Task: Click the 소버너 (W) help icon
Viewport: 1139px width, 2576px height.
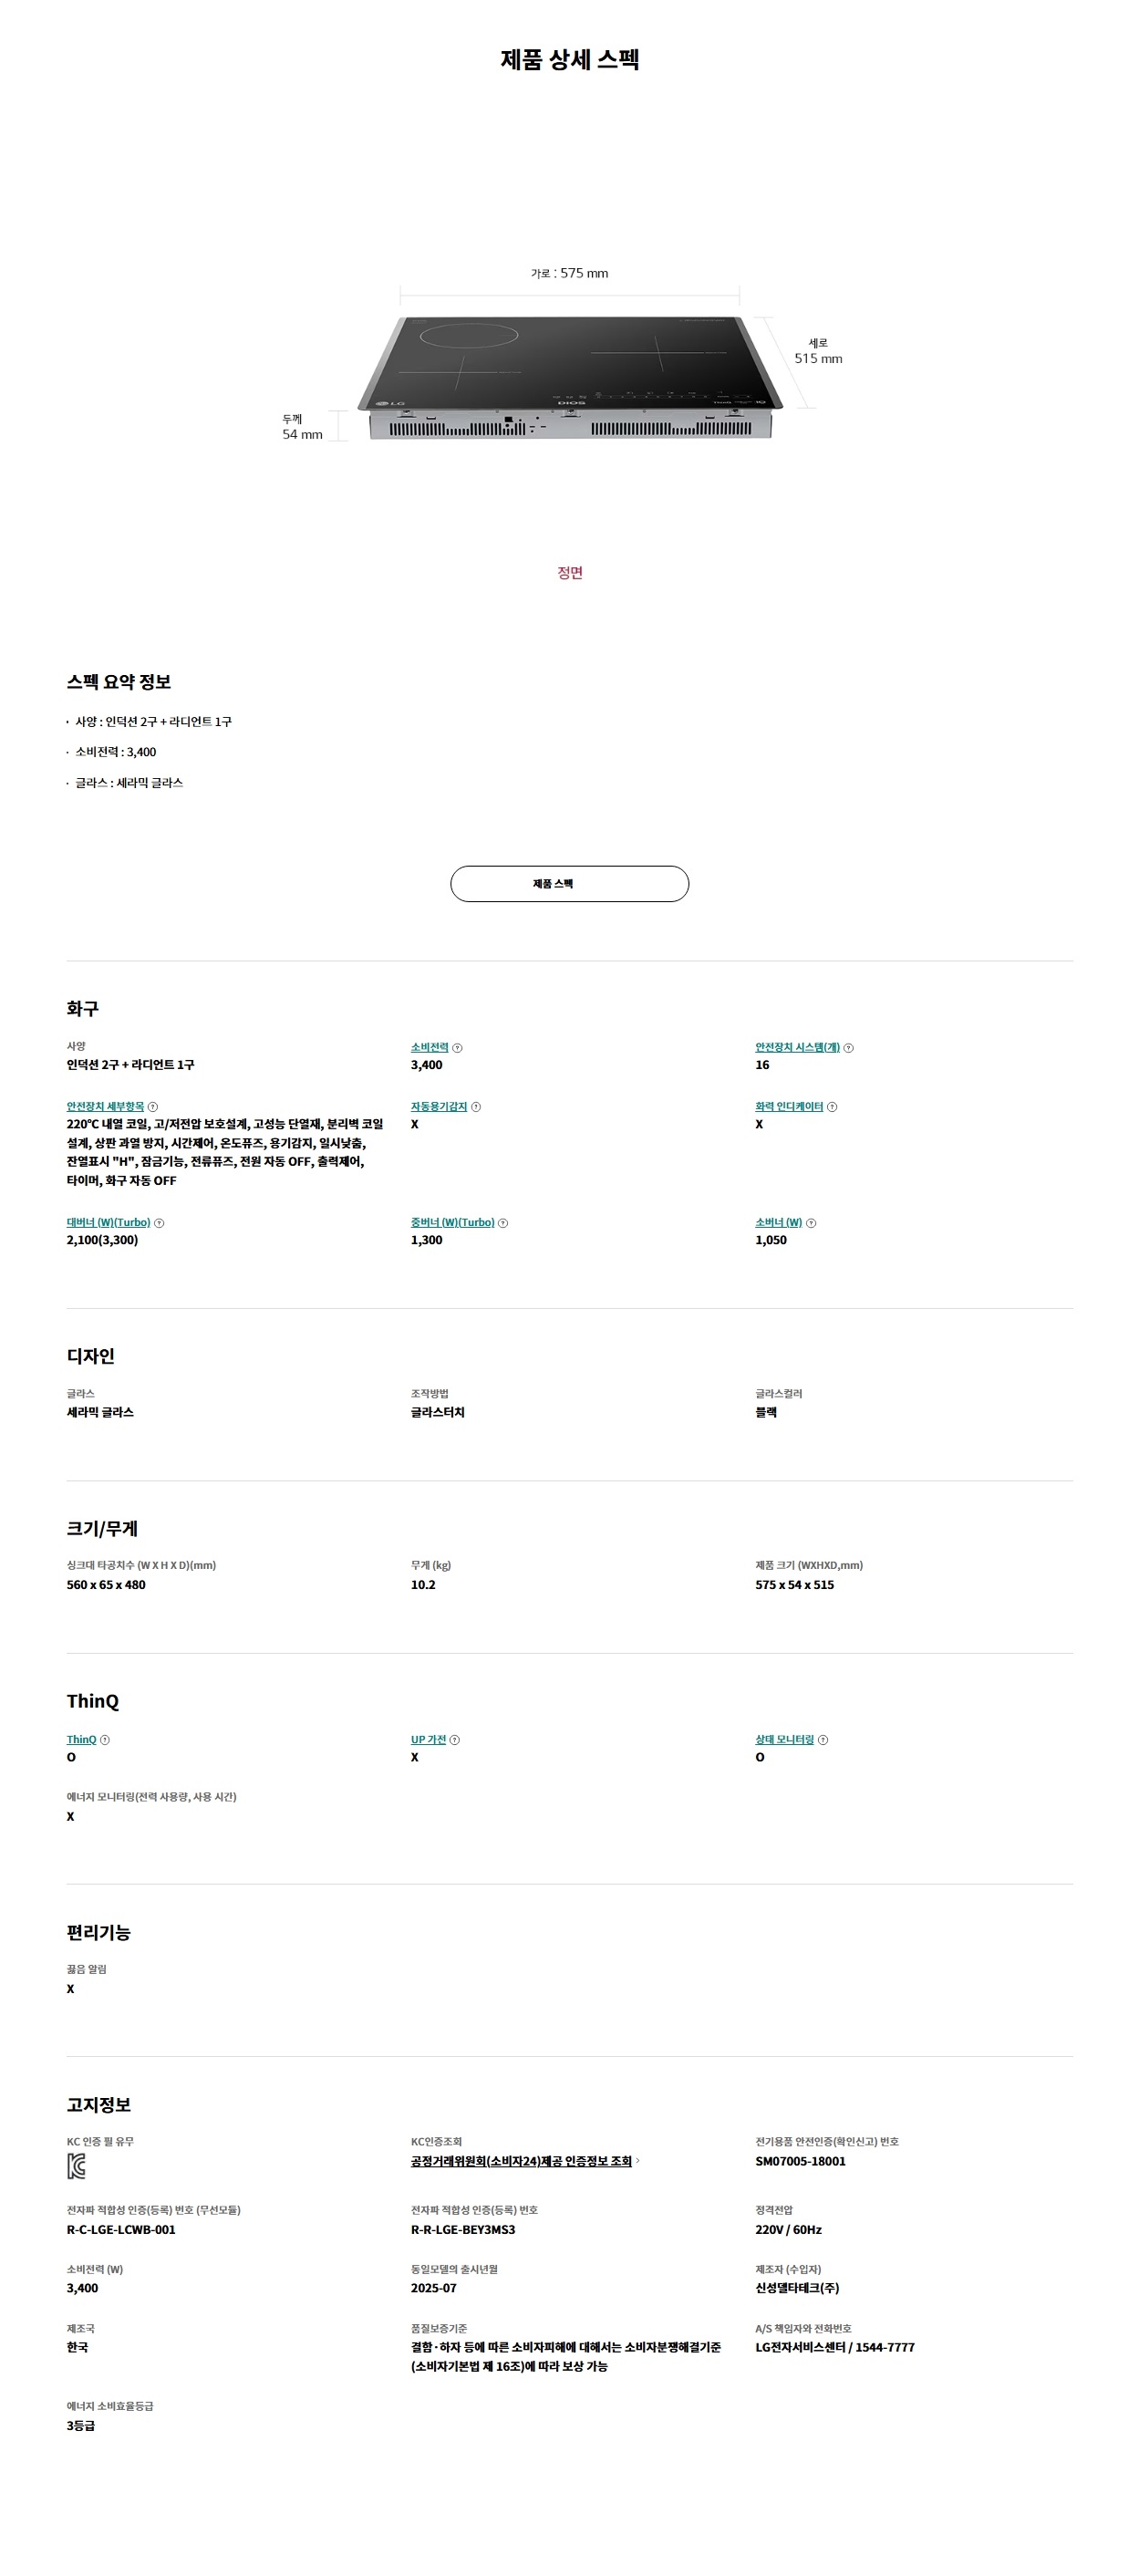Action: [811, 1223]
